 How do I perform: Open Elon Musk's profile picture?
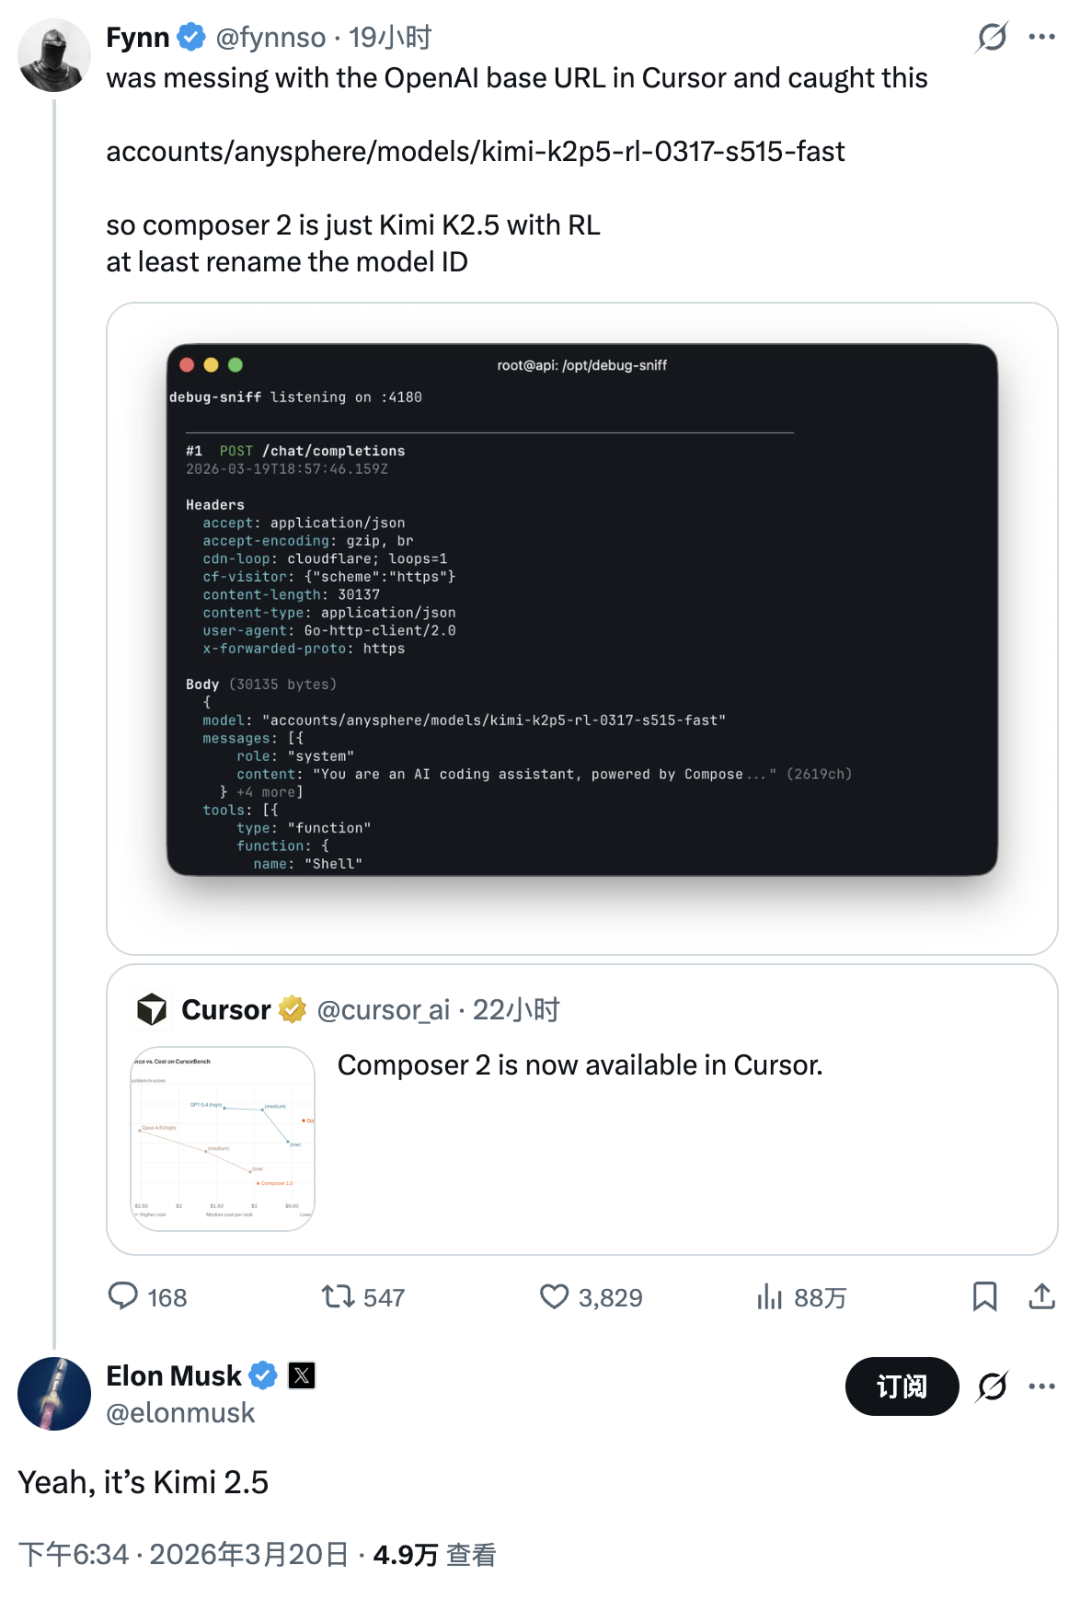pos(54,1393)
